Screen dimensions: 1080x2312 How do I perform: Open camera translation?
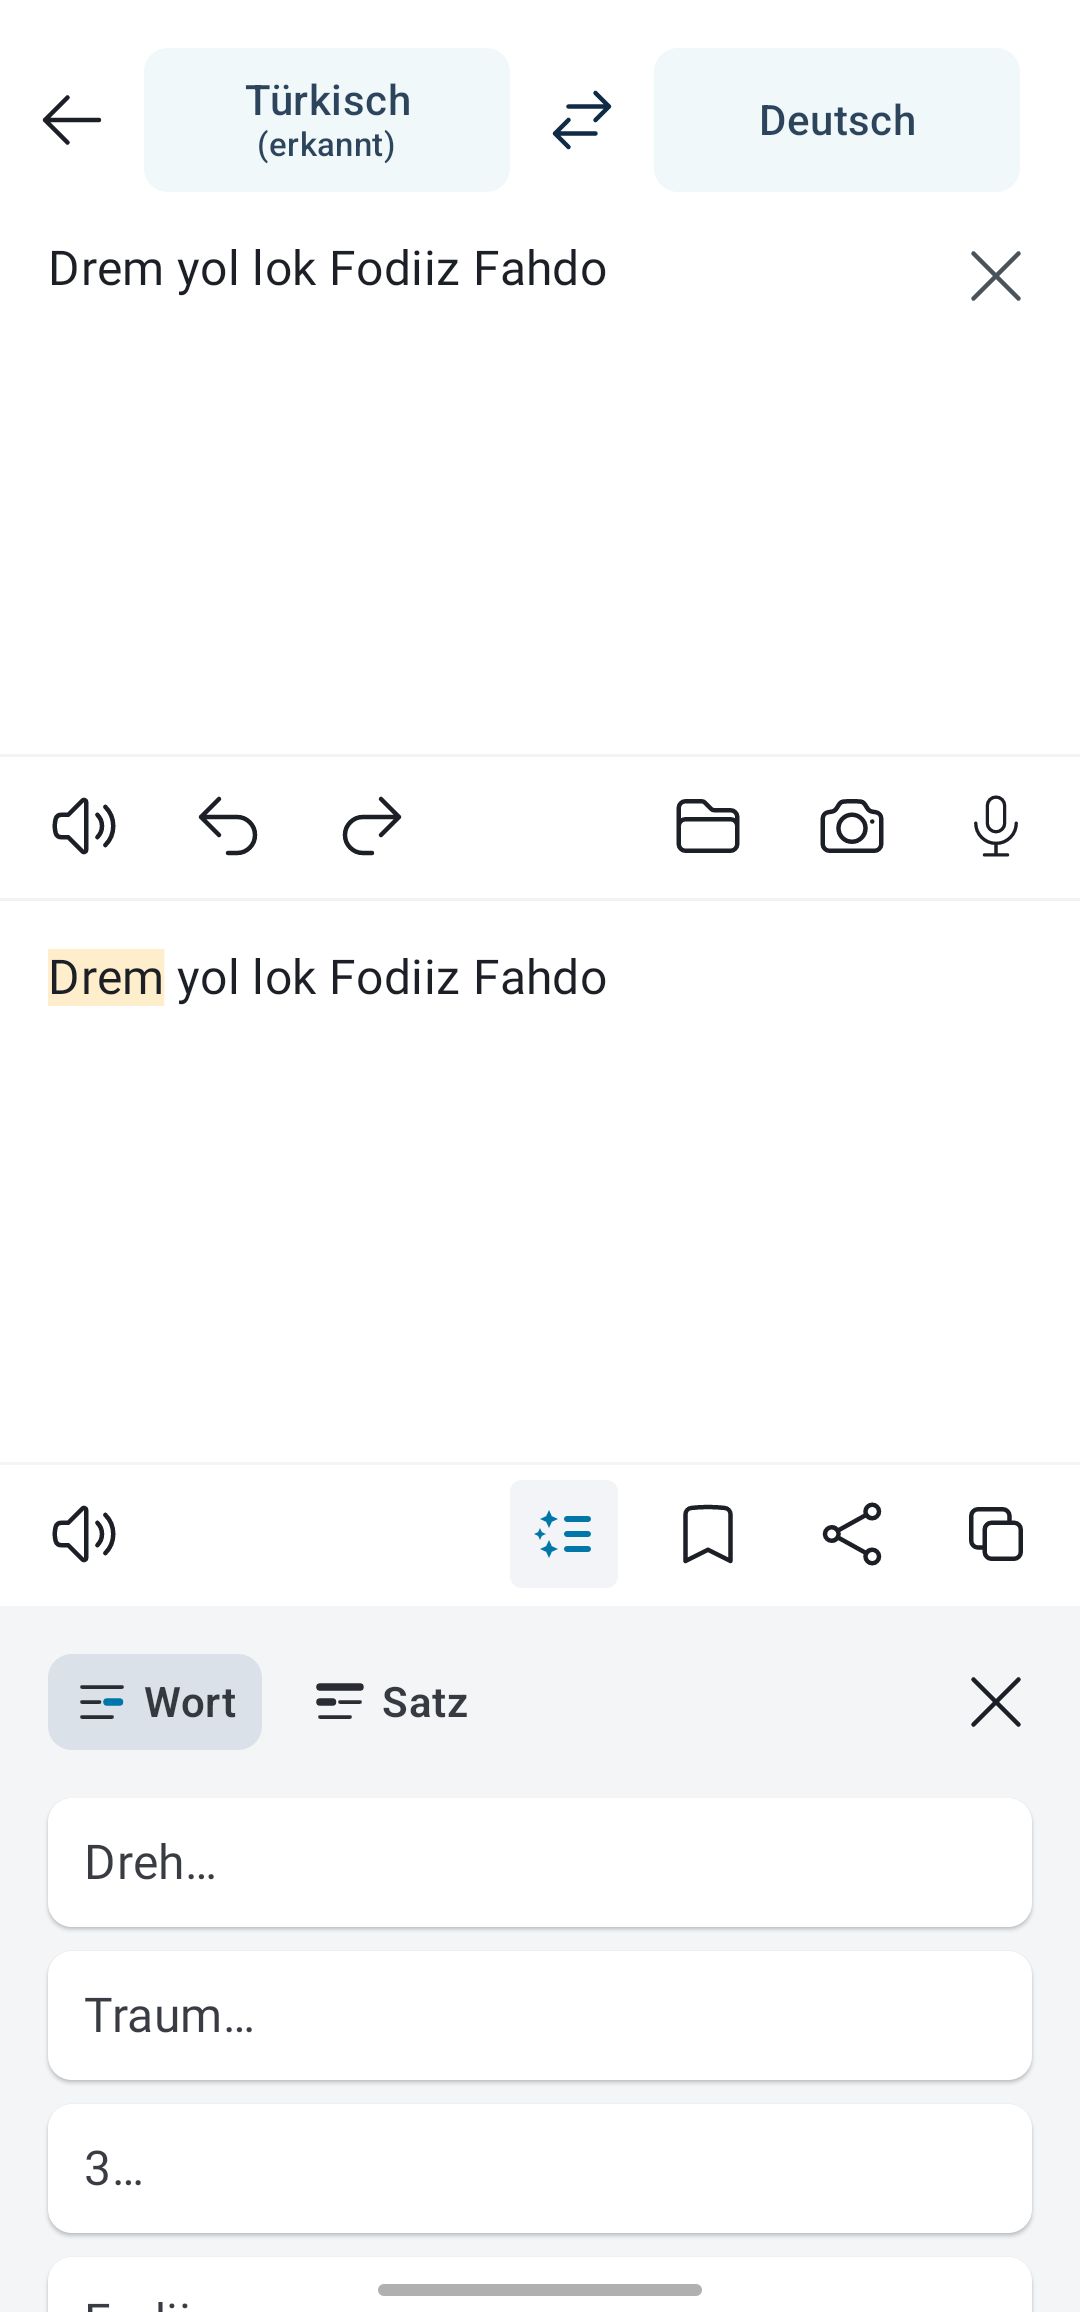coord(851,826)
